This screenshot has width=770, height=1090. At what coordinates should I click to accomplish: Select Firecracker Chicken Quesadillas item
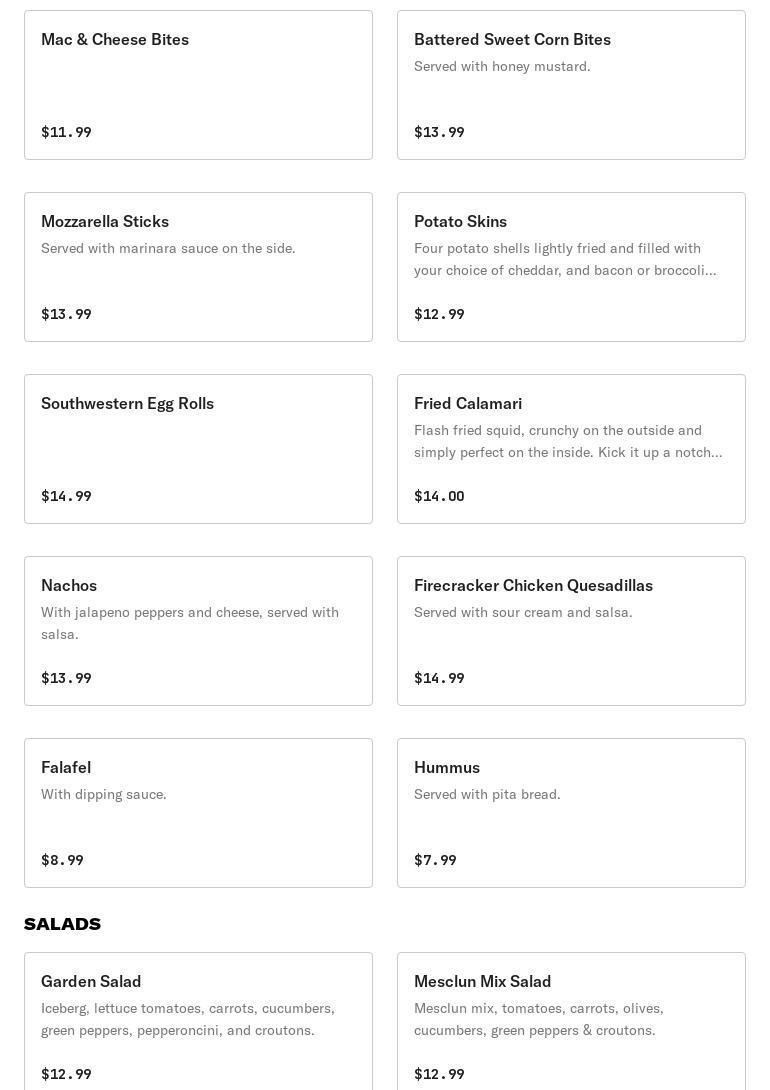[x=571, y=631]
